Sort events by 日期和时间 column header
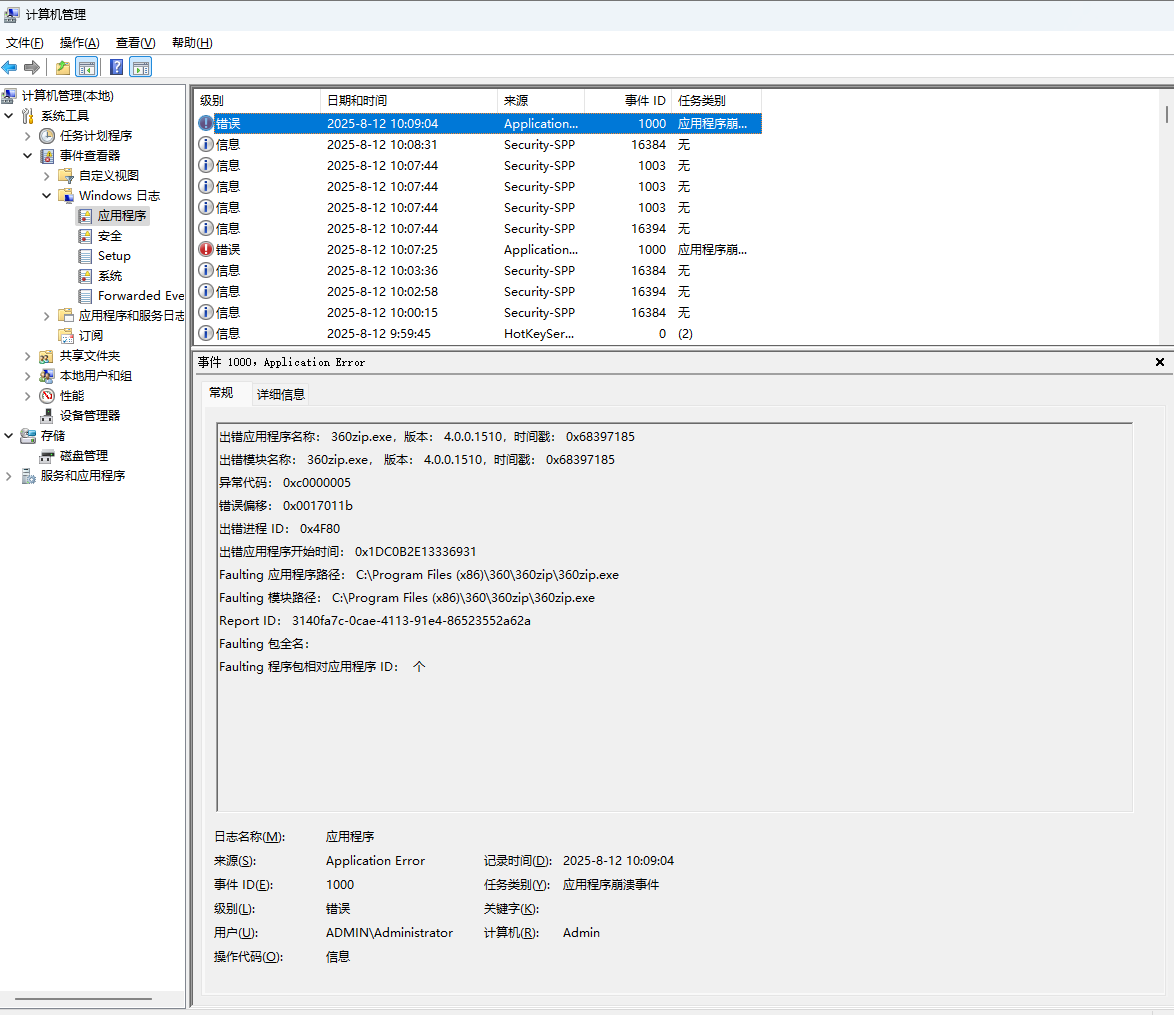This screenshot has width=1174, height=1015. tap(408, 100)
